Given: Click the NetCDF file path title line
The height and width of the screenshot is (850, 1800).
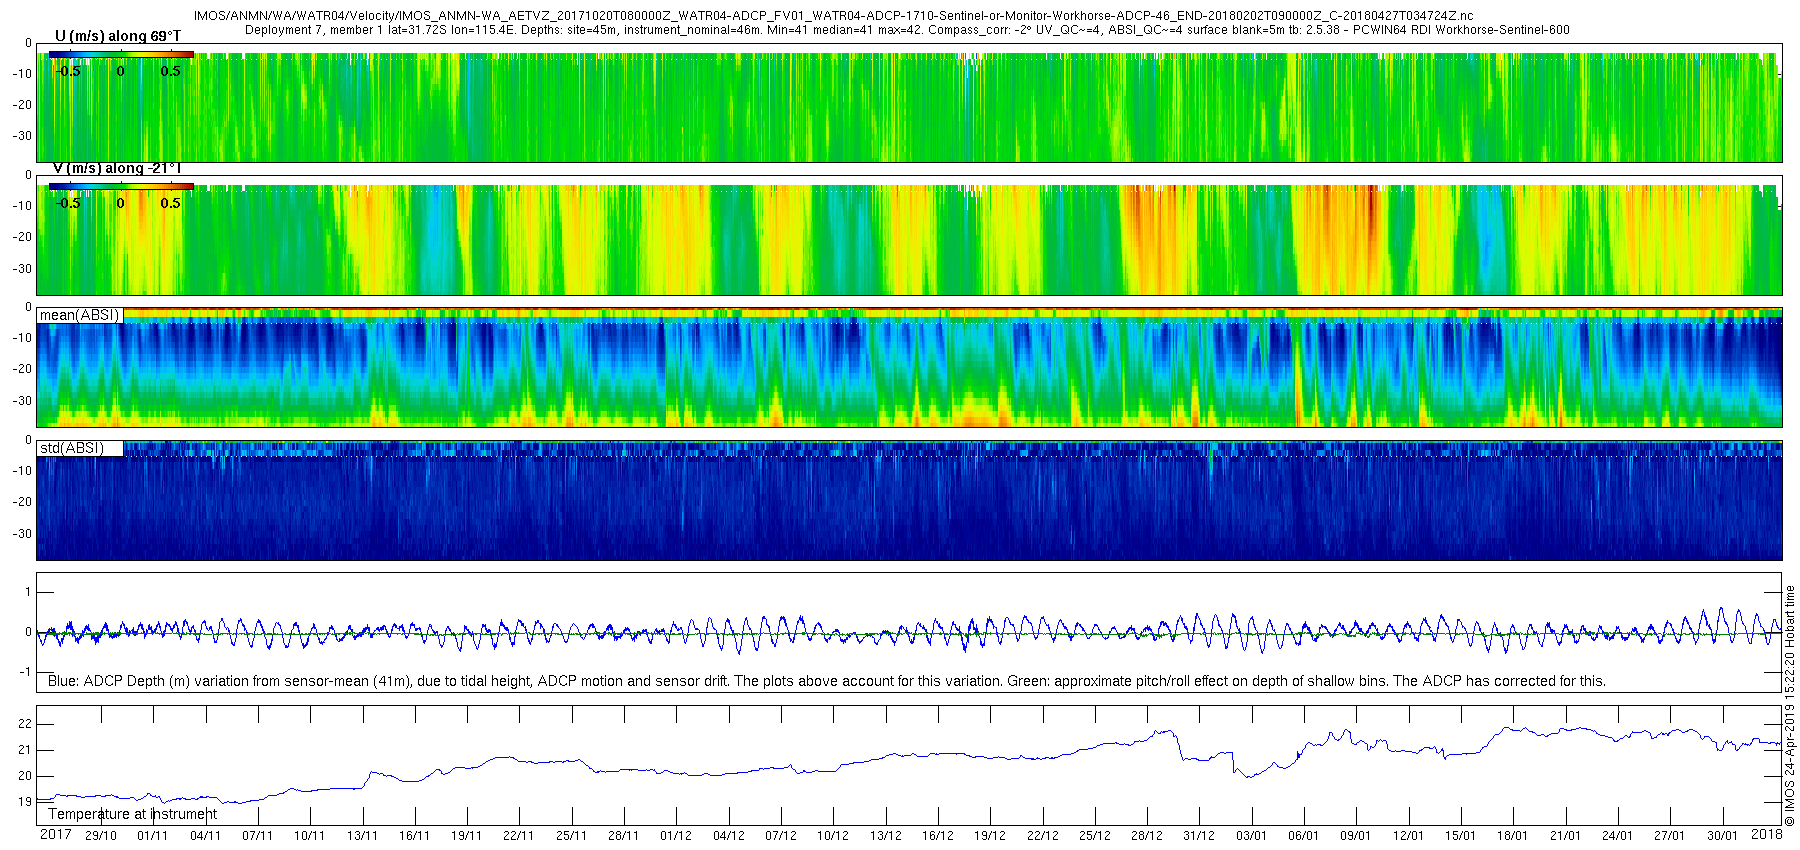Looking at the screenshot, I should coord(833,16).
